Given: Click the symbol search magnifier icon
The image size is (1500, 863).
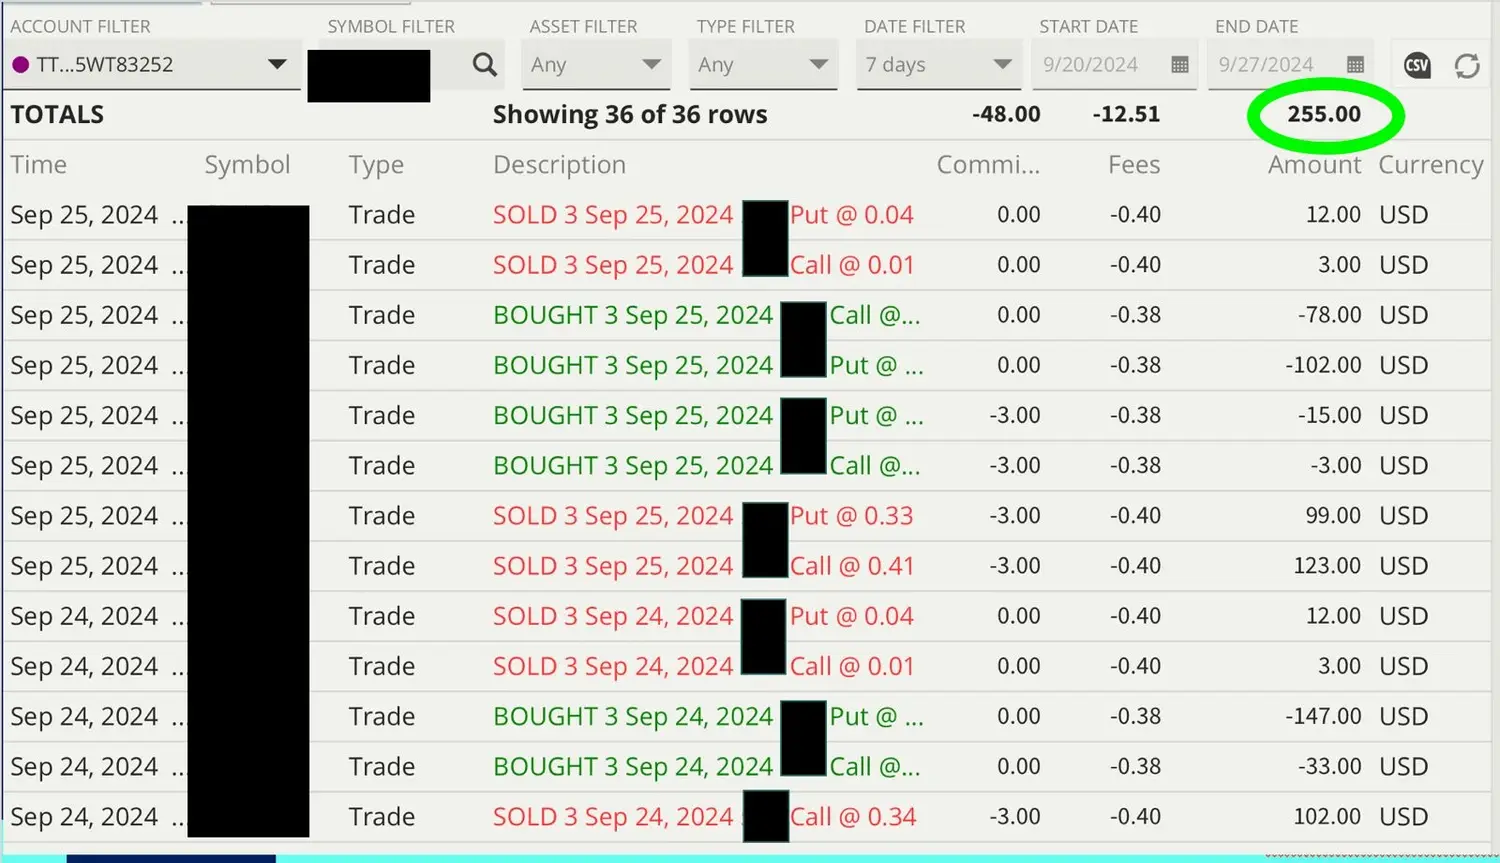Looking at the screenshot, I should (485, 65).
